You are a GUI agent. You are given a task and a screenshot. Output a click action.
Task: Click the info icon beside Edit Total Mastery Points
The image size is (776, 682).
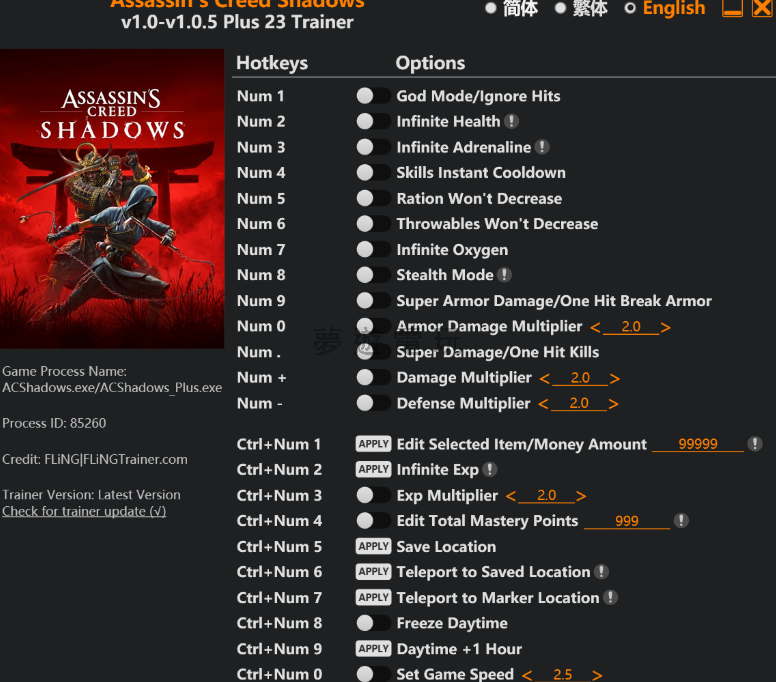pos(681,521)
